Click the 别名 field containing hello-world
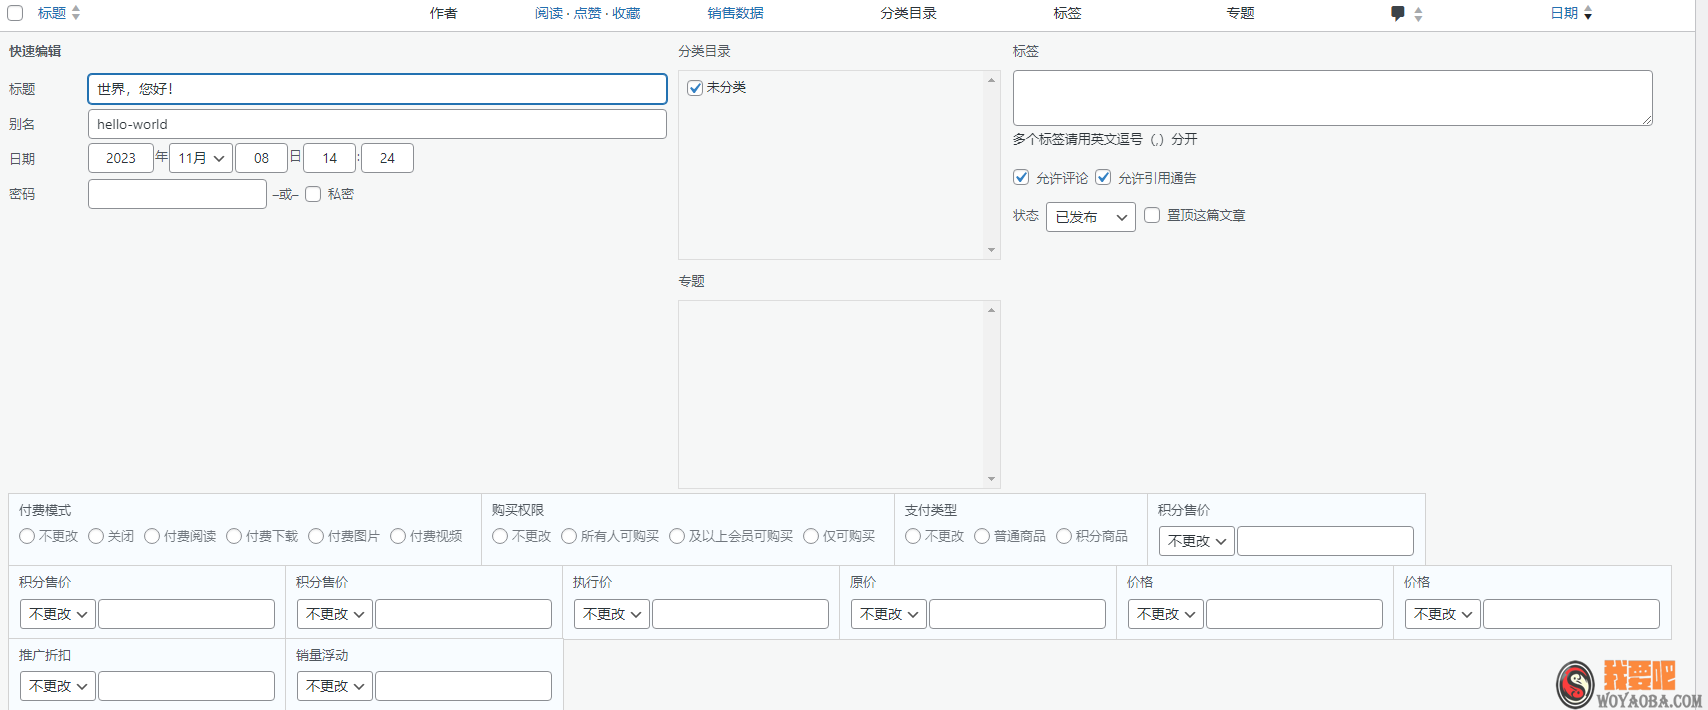This screenshot has height=710, width=1708. tap(377, 124)
